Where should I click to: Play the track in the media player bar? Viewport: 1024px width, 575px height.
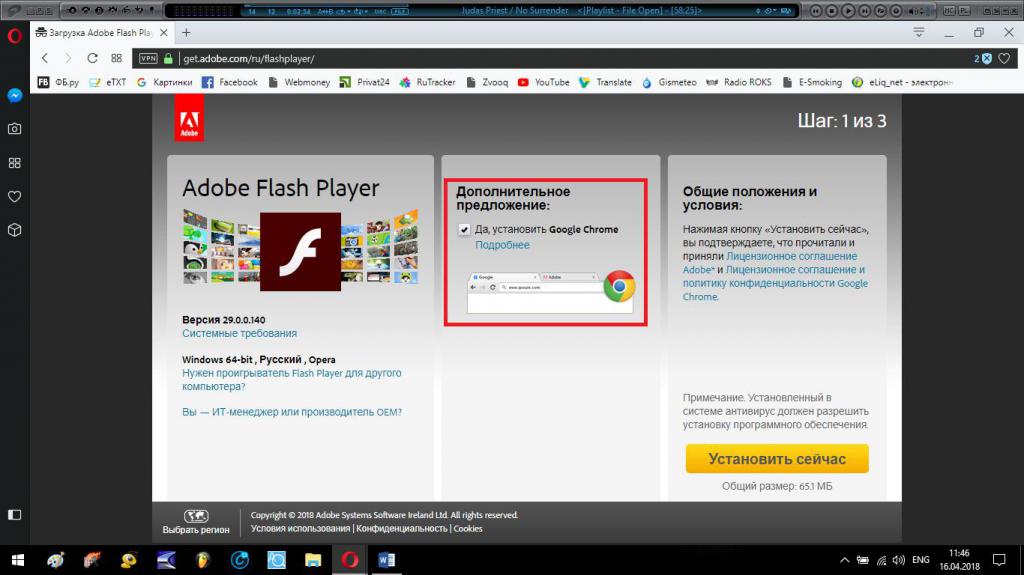[848, 10]
